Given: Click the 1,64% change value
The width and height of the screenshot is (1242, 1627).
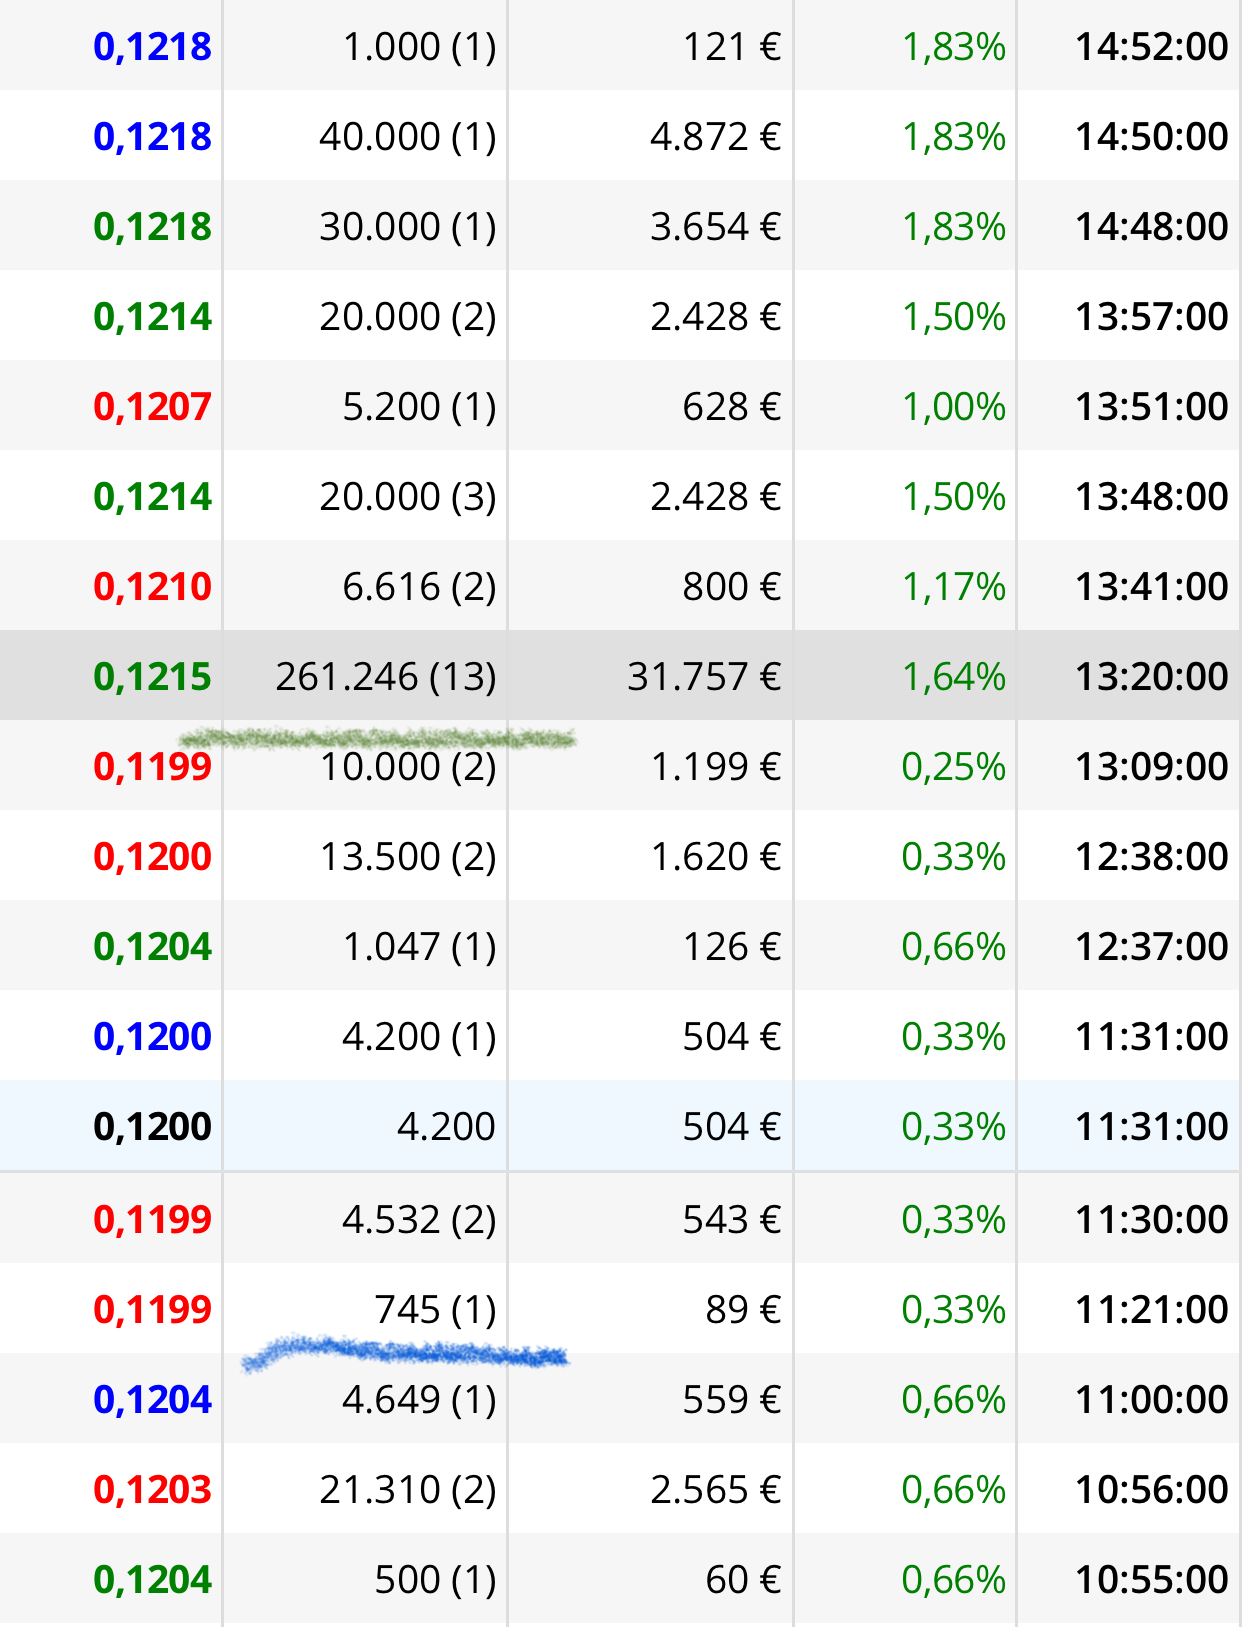Looking at the screenshot, I should coord(954,676).
